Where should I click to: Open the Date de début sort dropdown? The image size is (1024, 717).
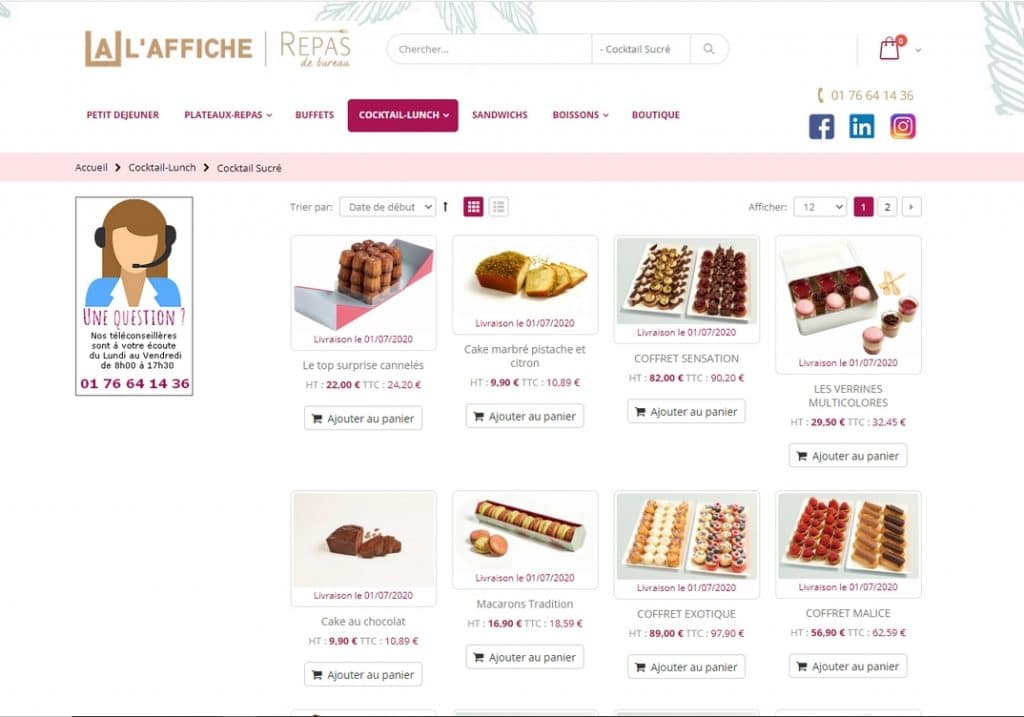pos(388,207)
